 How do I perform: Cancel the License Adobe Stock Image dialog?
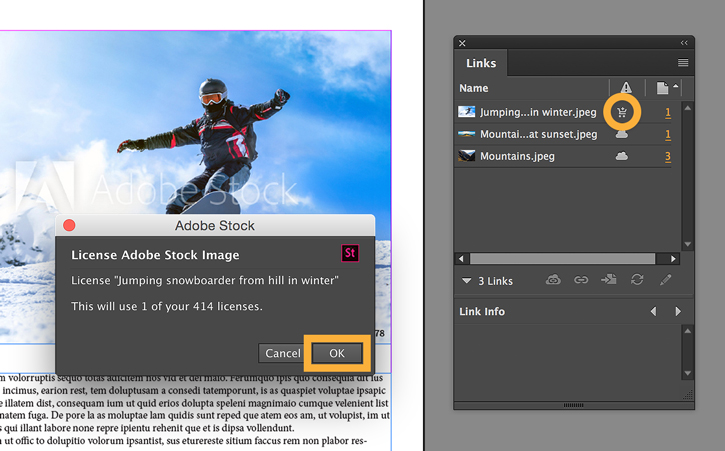283,353
